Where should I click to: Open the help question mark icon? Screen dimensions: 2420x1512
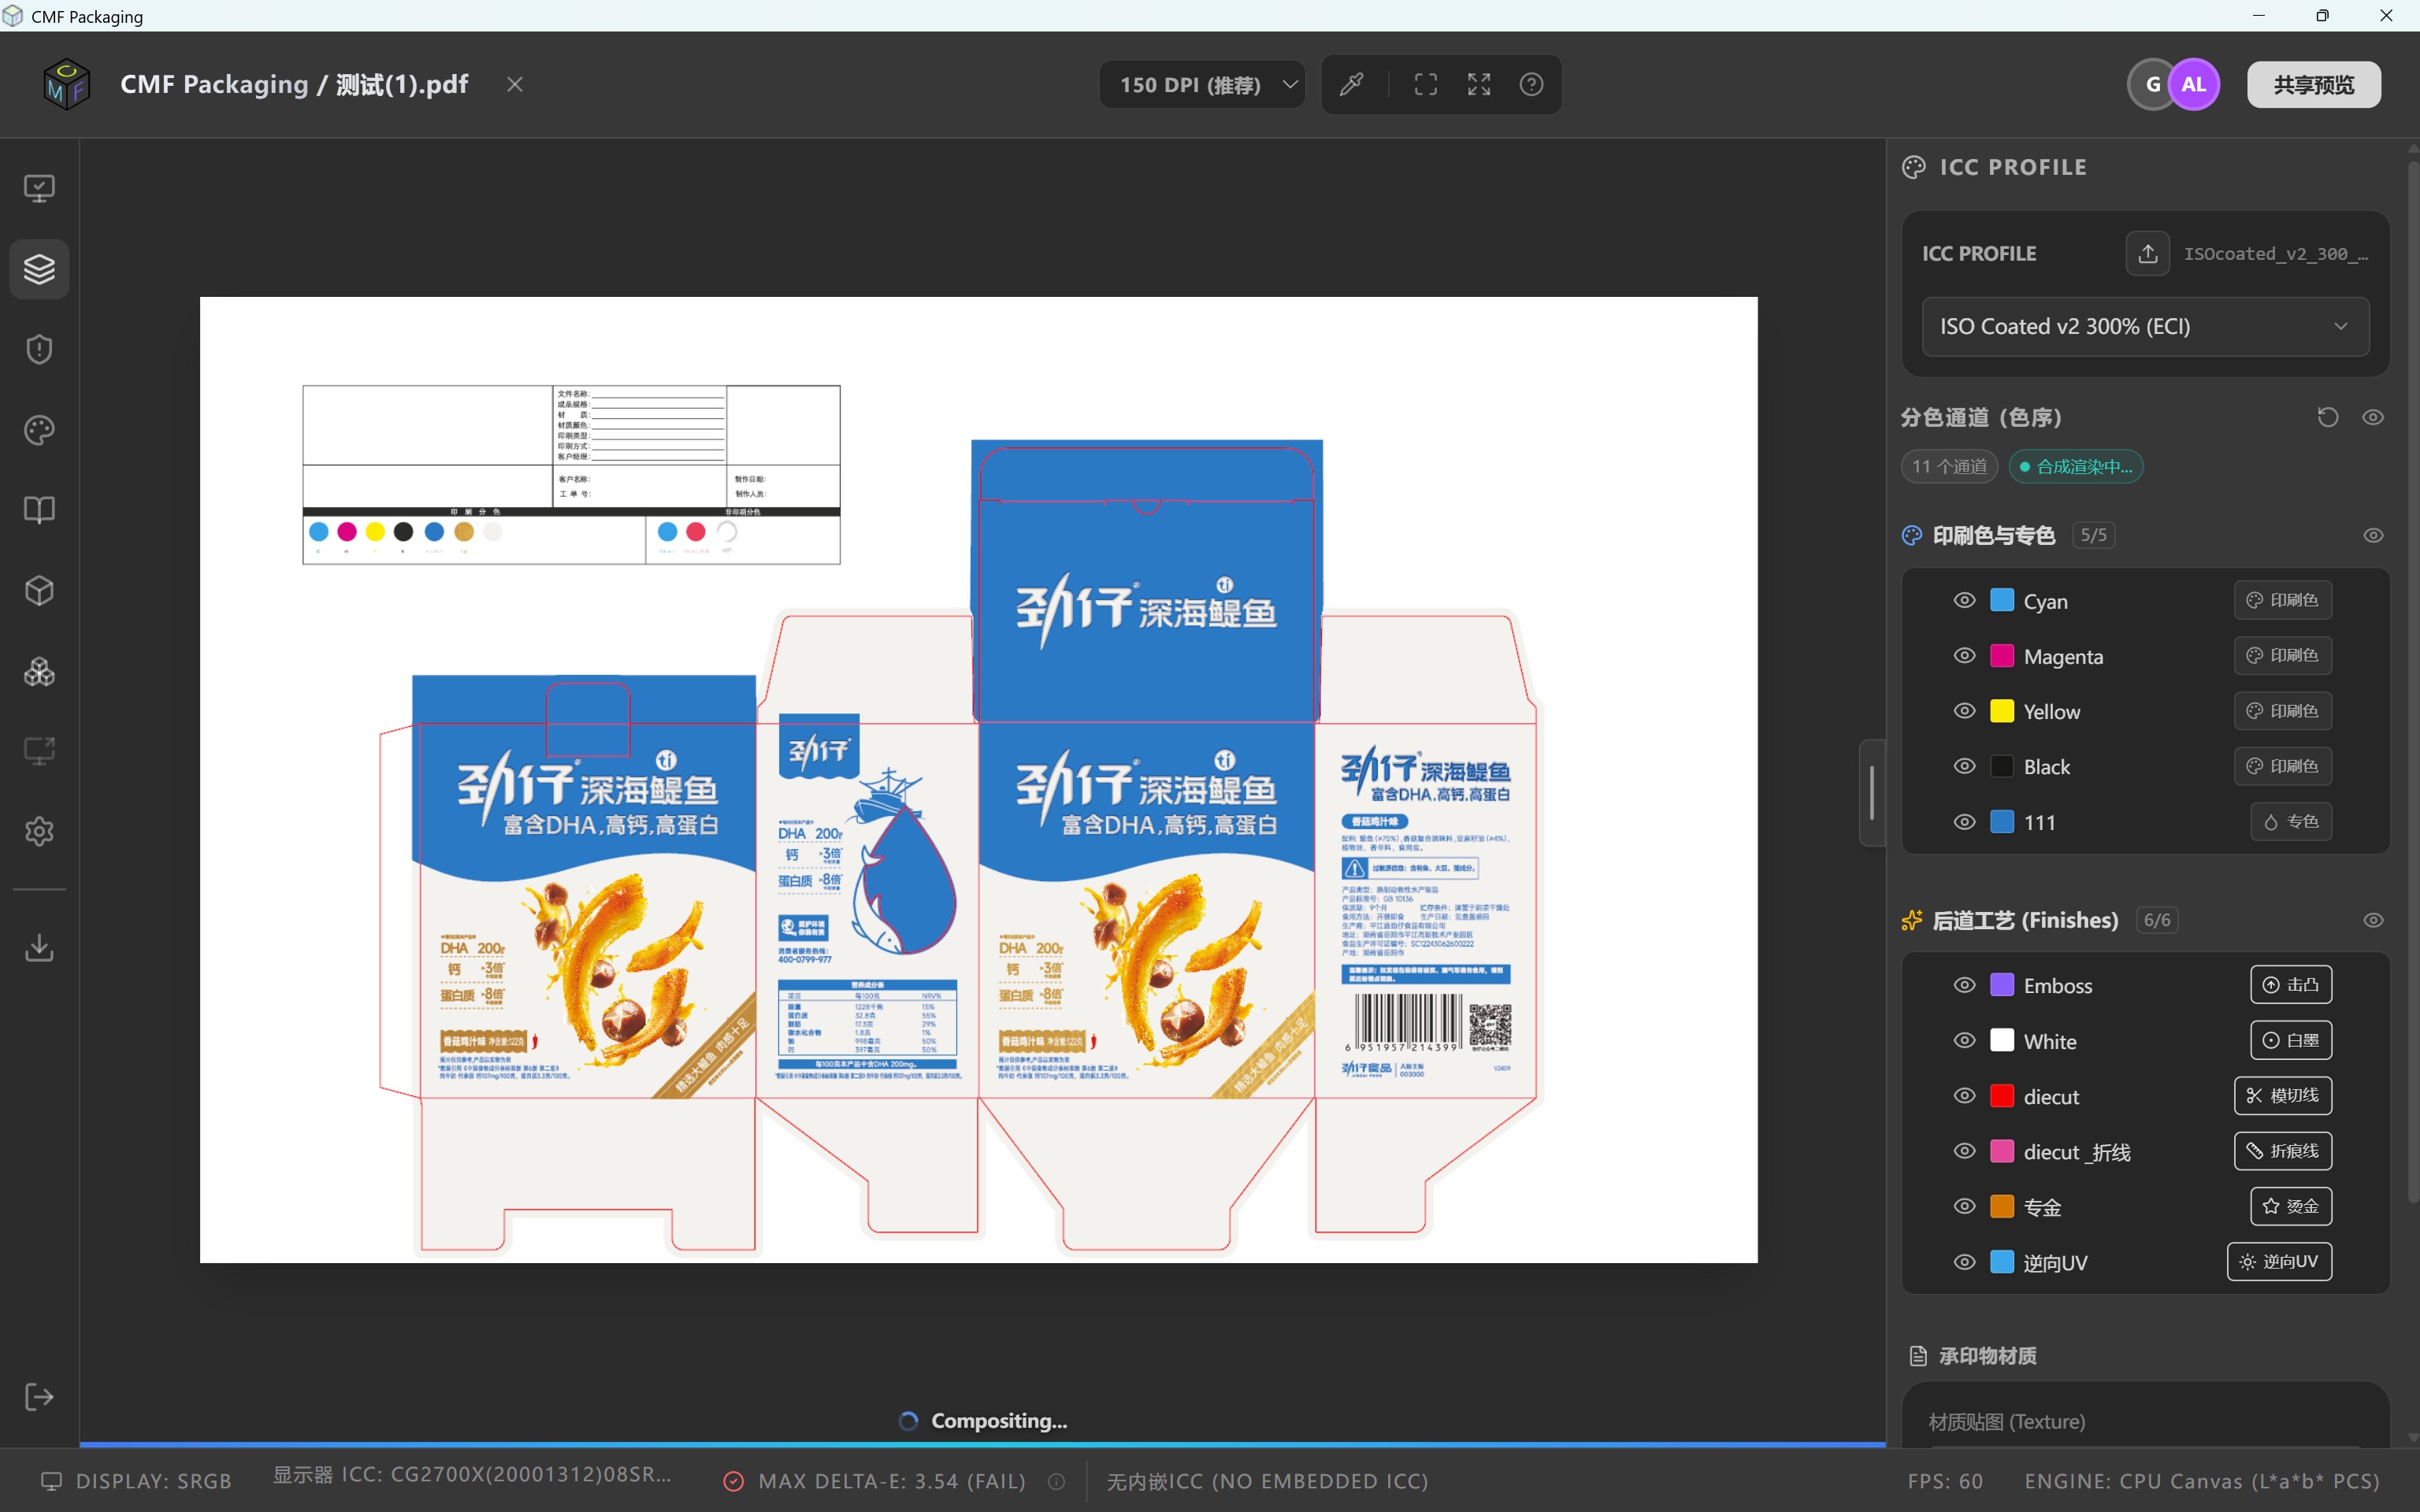(1532, 84)
